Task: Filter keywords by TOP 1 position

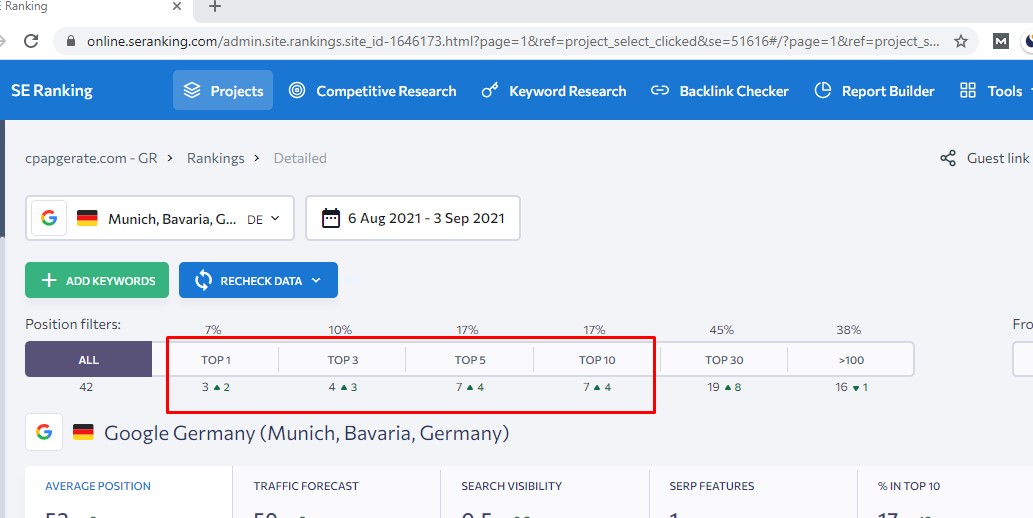Action: pos(215,360)
